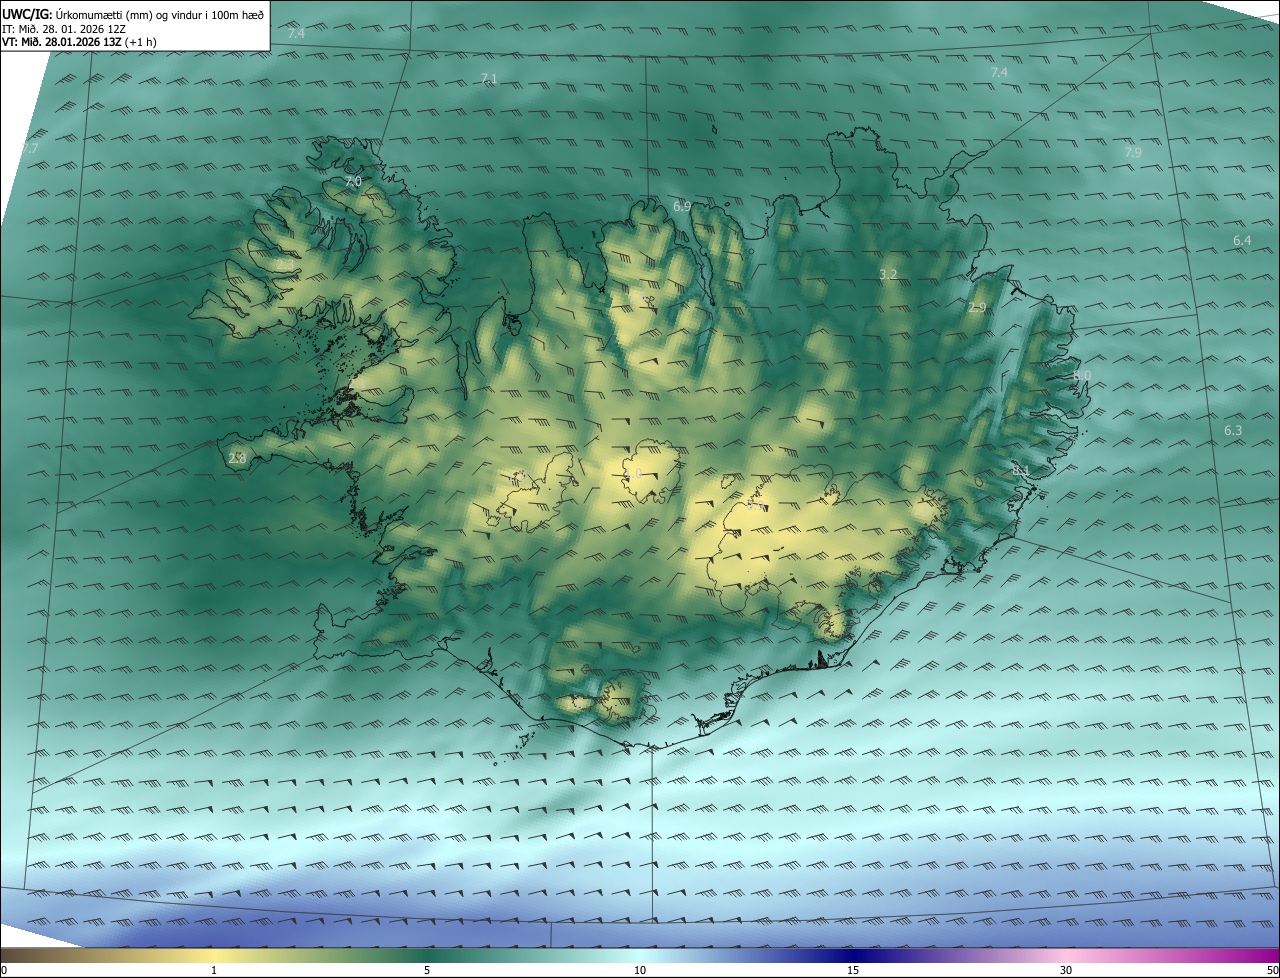The height and width of the screenshot is (978, 1280).
Task: Click the 7.9 value label on the map
Action: tap(1132, 153)
